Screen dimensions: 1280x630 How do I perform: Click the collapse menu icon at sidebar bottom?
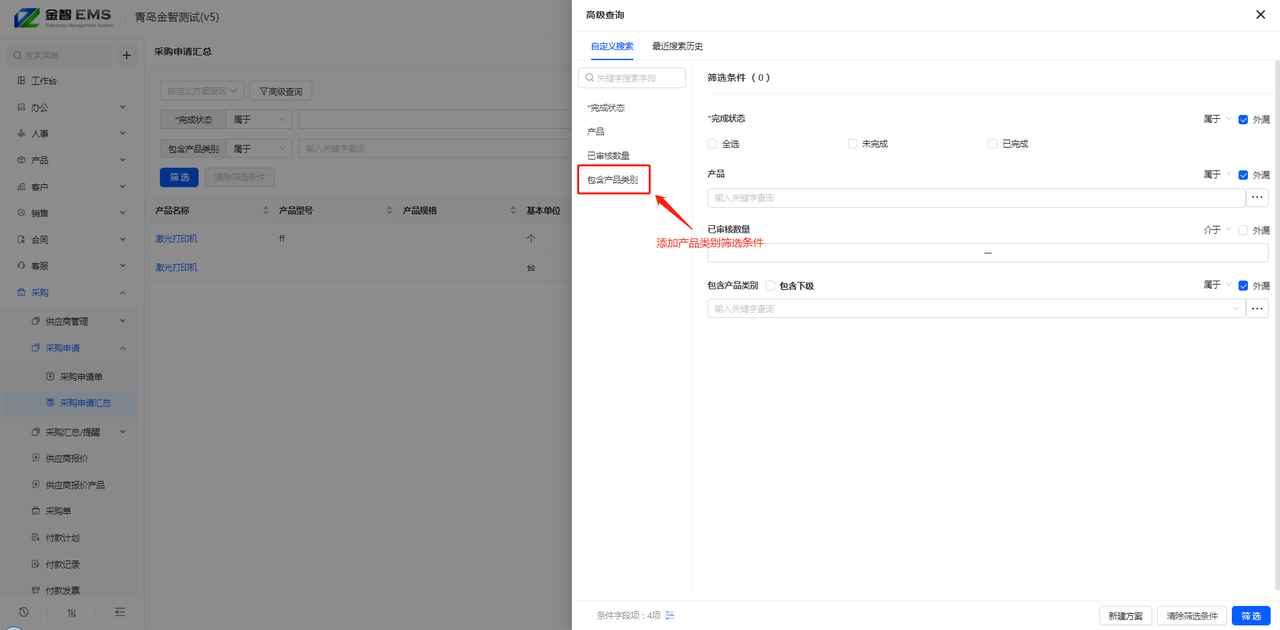tap(120, 612)
